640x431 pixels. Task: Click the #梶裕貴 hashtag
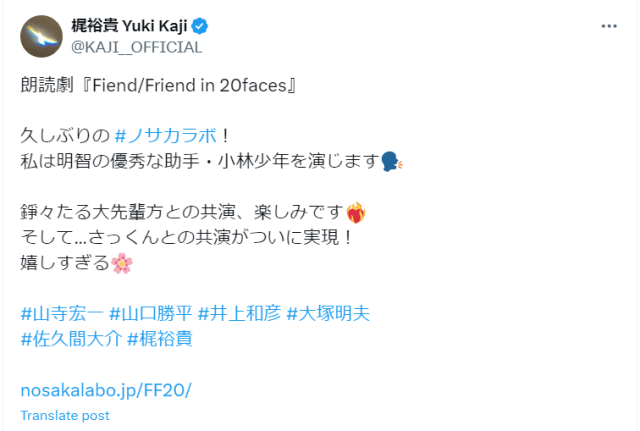coord(159,339)
